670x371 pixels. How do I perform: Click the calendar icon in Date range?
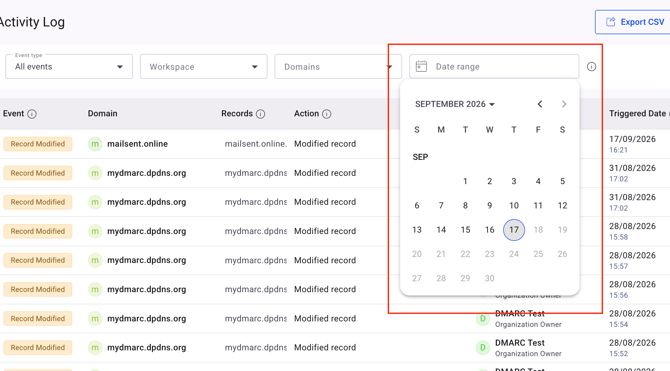tap(421, 66)
